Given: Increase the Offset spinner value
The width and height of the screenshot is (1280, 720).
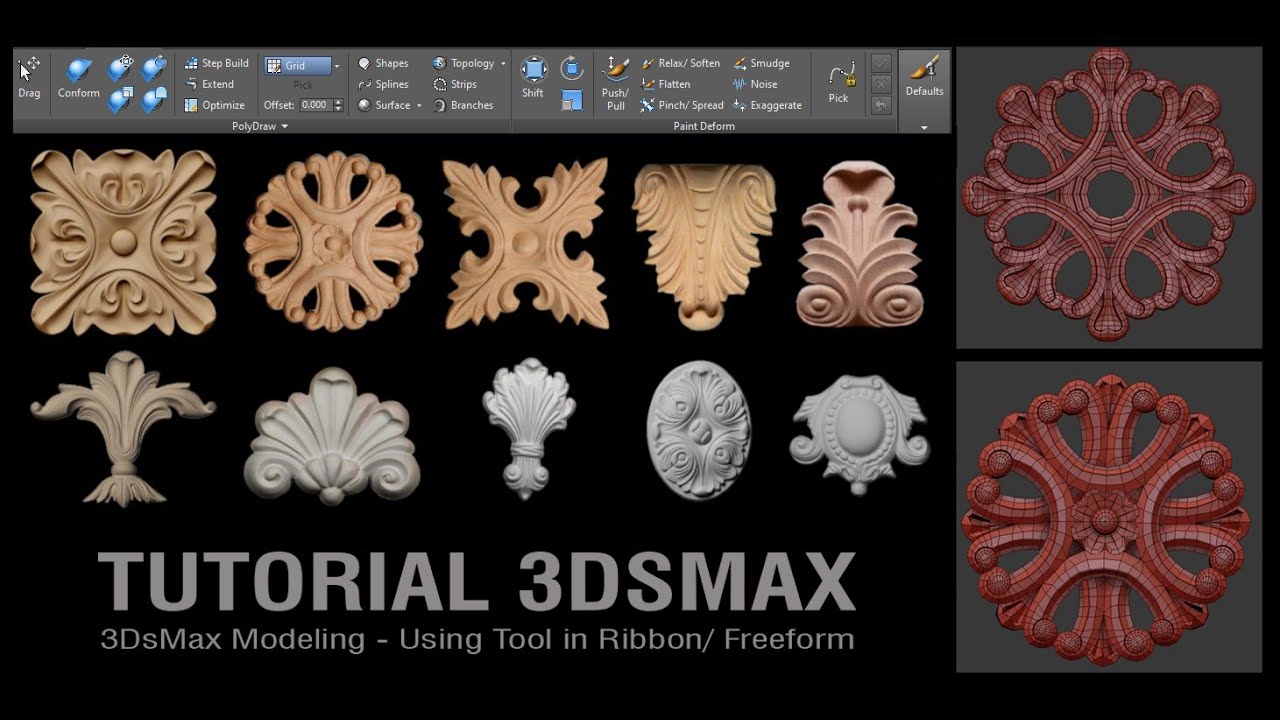Looking at the screenshot, I should point(338,102).
